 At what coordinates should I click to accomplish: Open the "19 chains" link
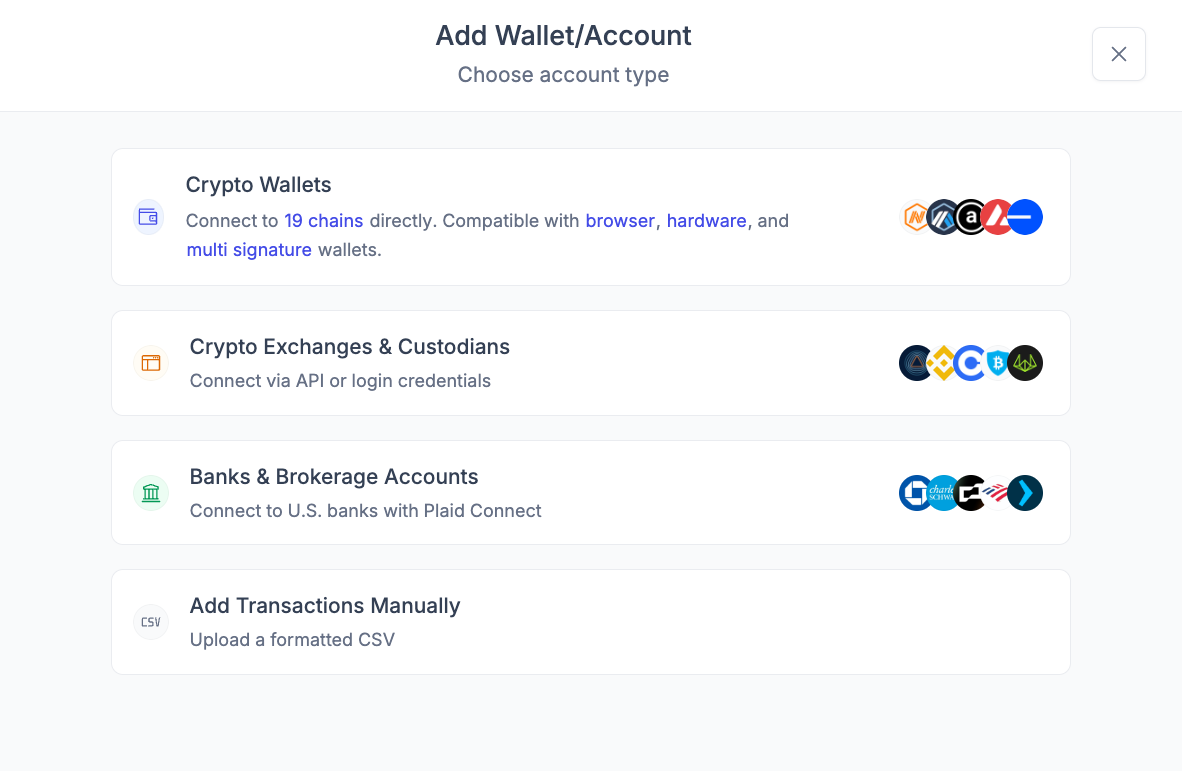click(x=323, y=221)
